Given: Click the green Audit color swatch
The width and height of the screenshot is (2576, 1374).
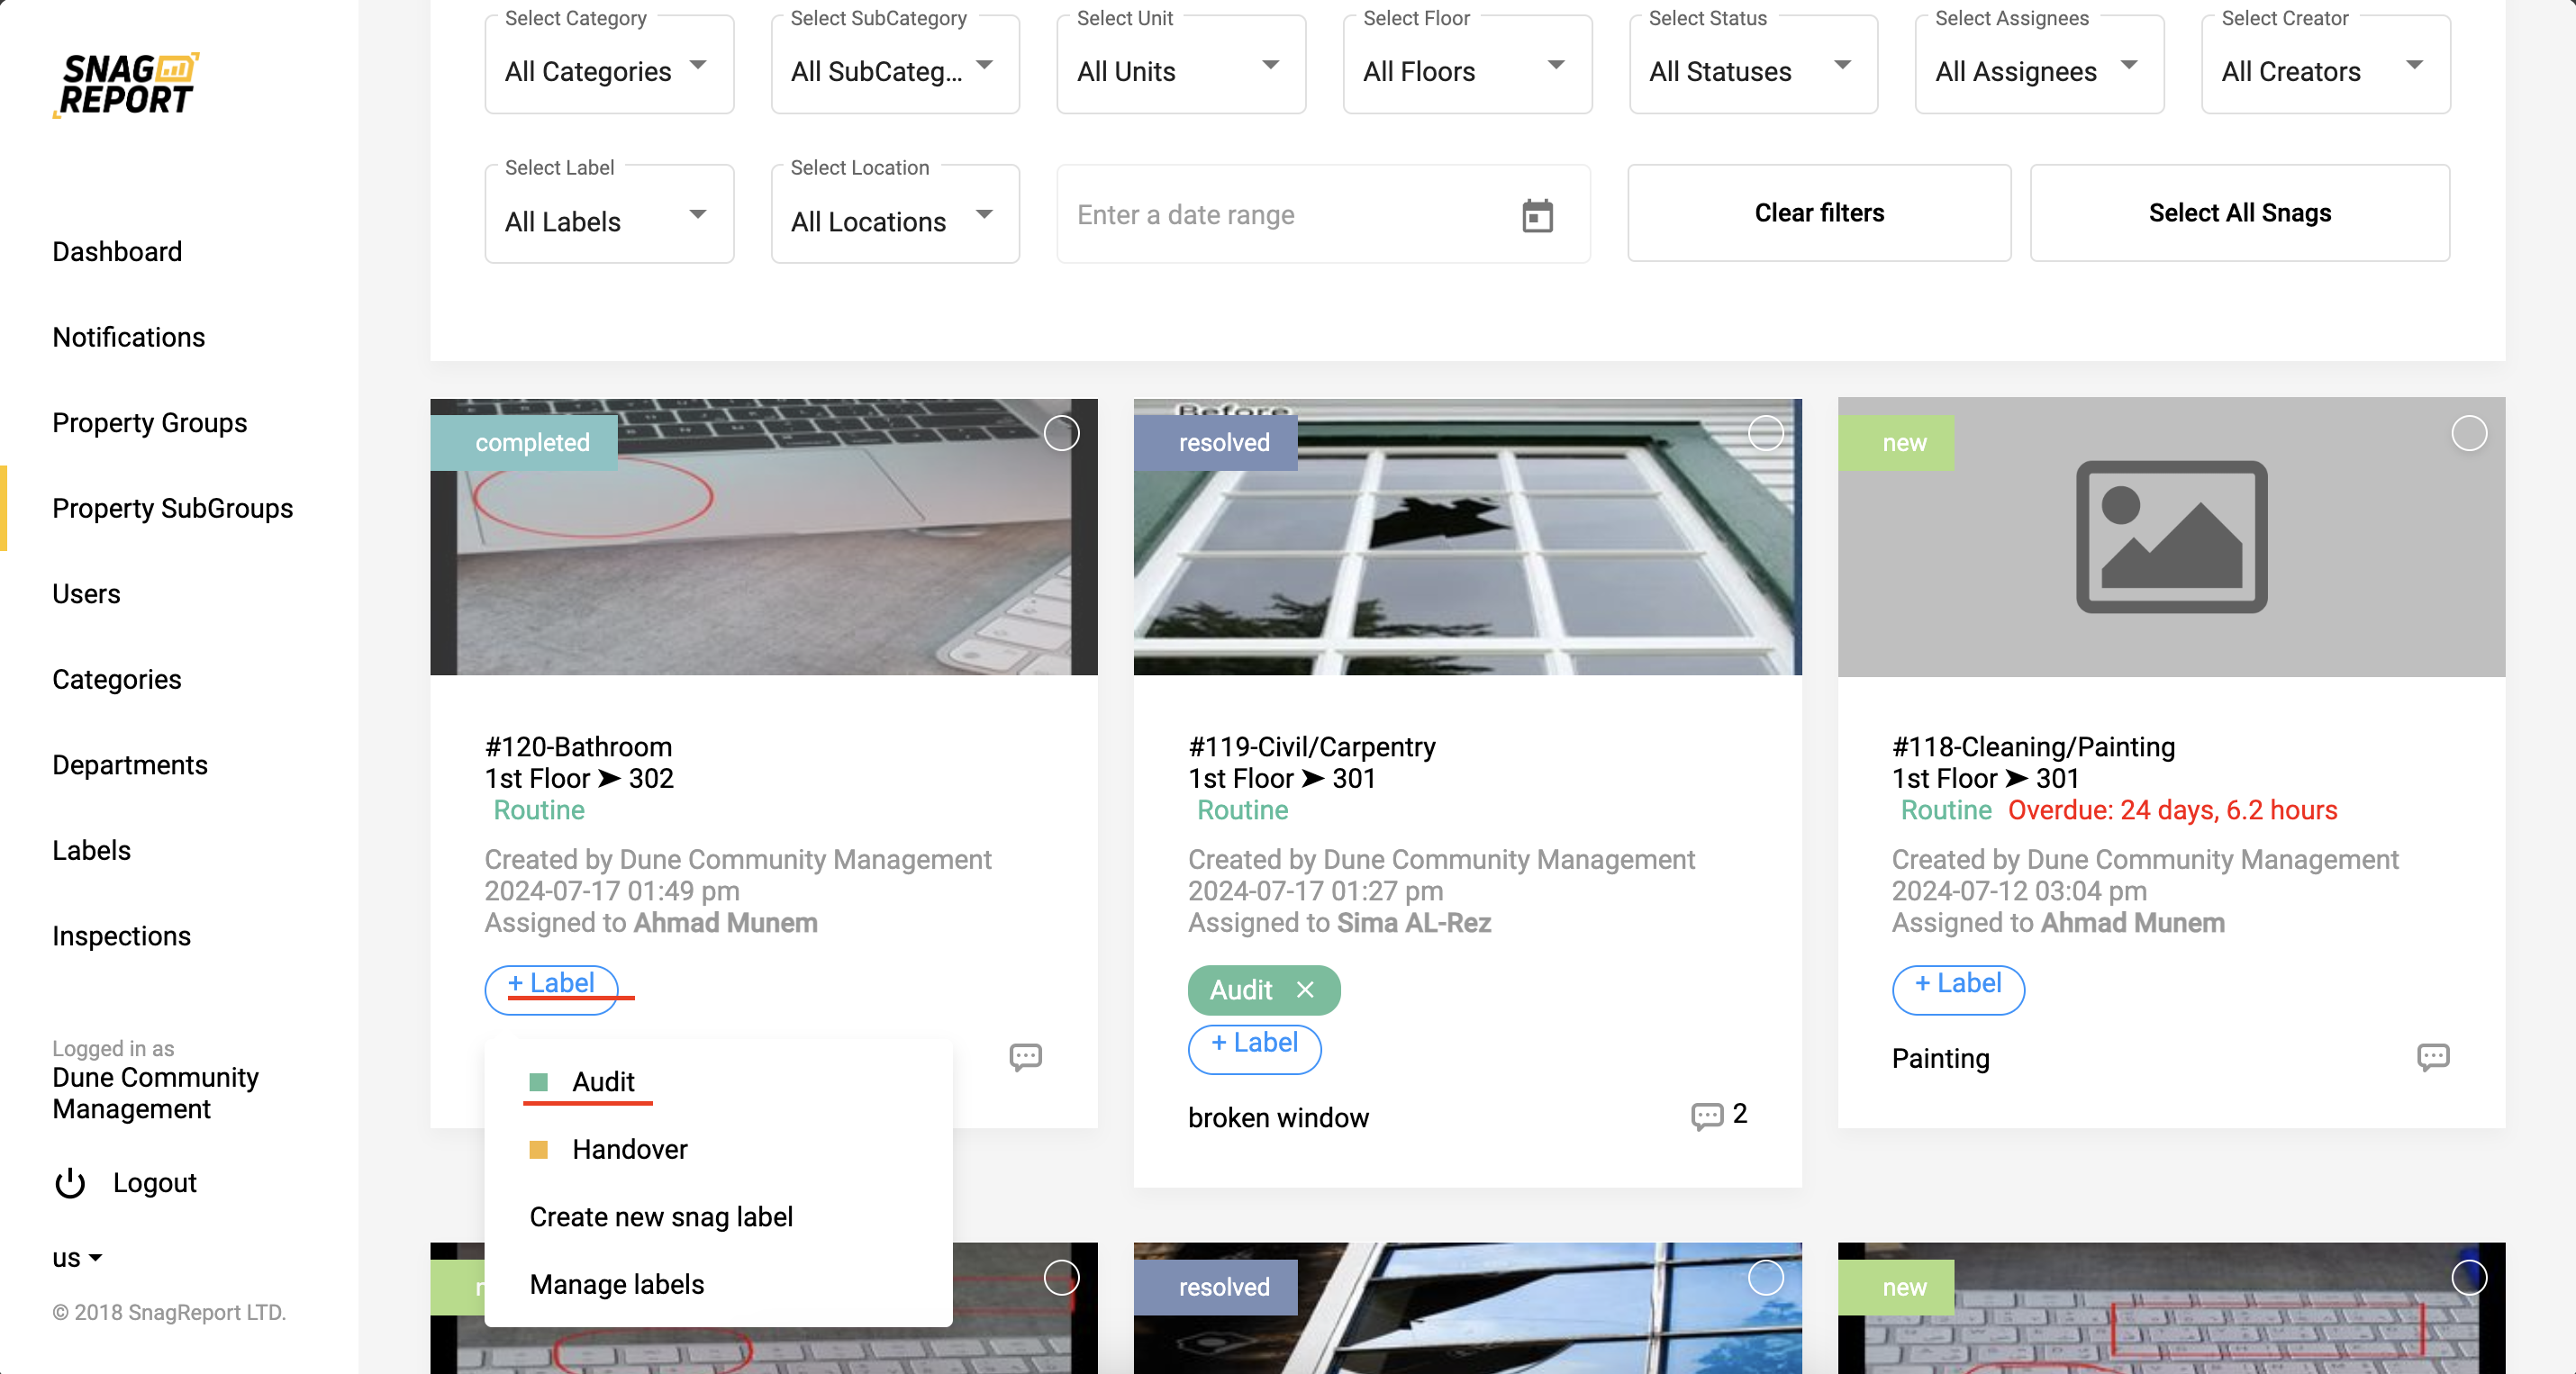Looking at the screenshot, I should pos(538,1081).
